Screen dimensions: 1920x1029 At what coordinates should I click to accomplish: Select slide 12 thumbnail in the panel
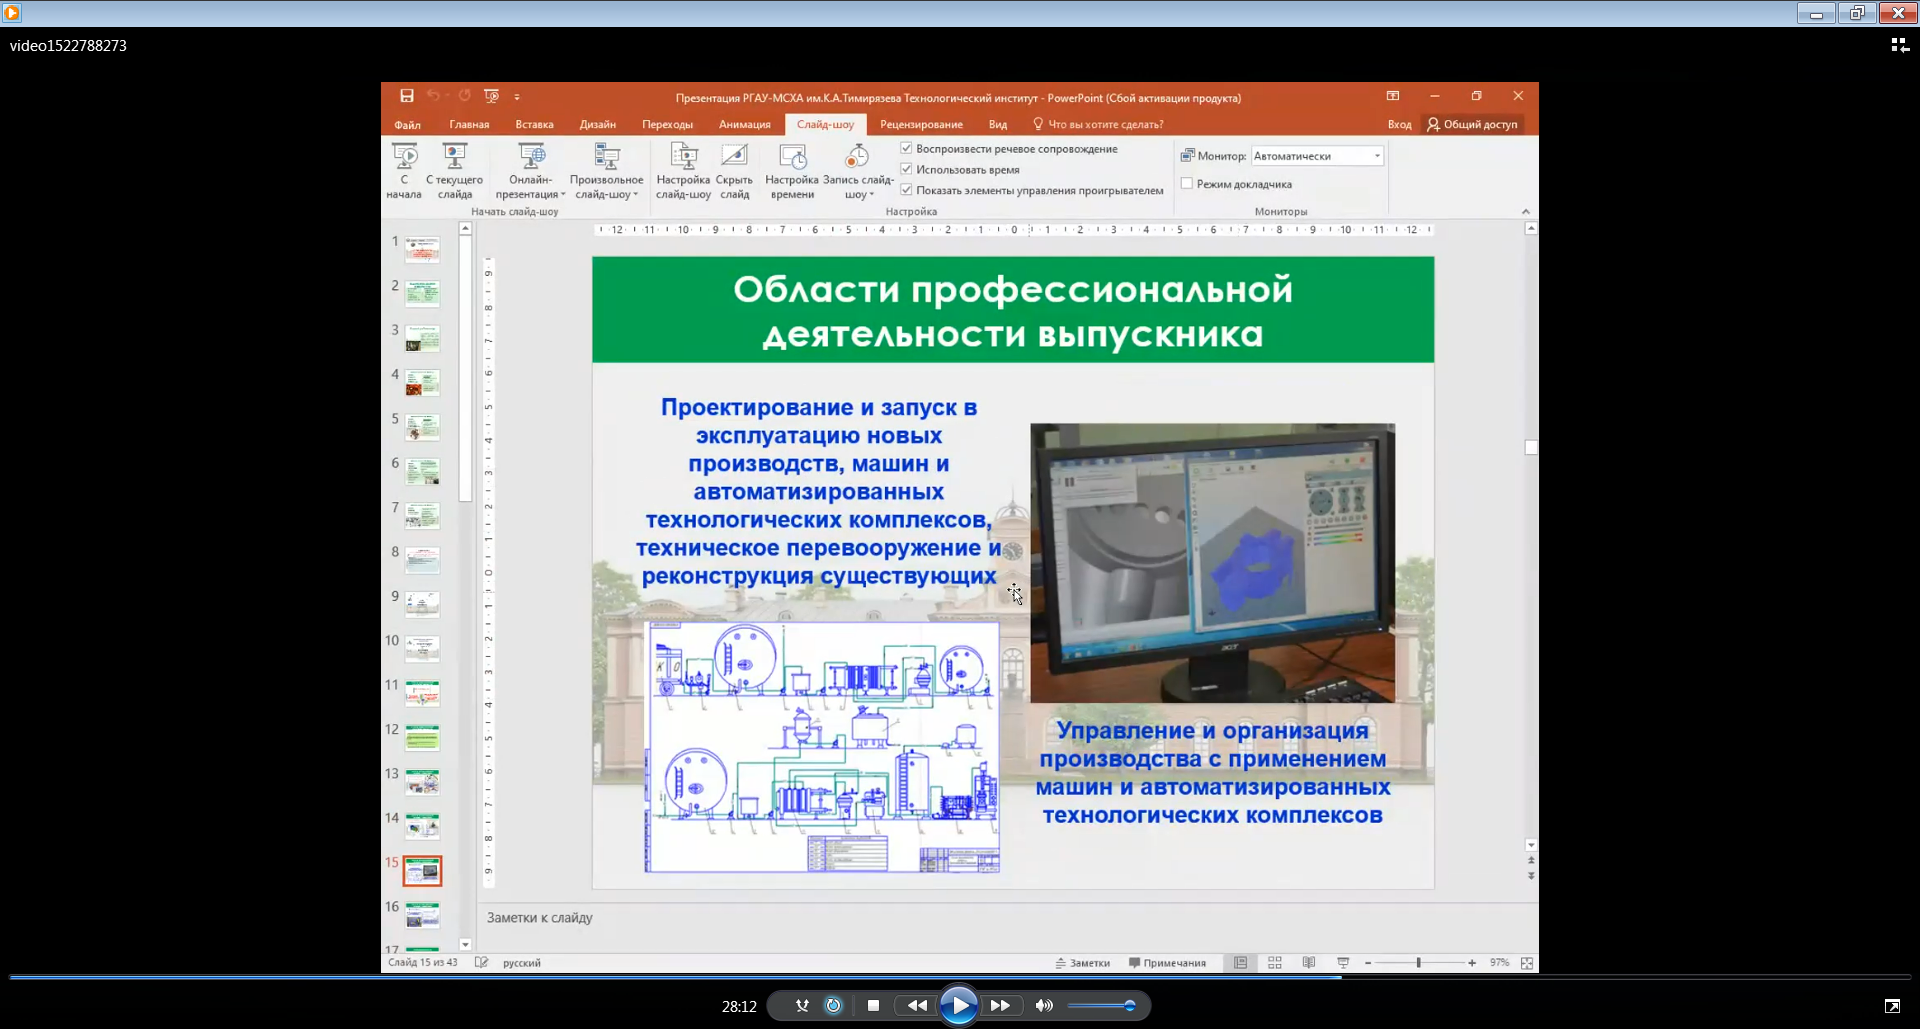[x=422, y=738]
